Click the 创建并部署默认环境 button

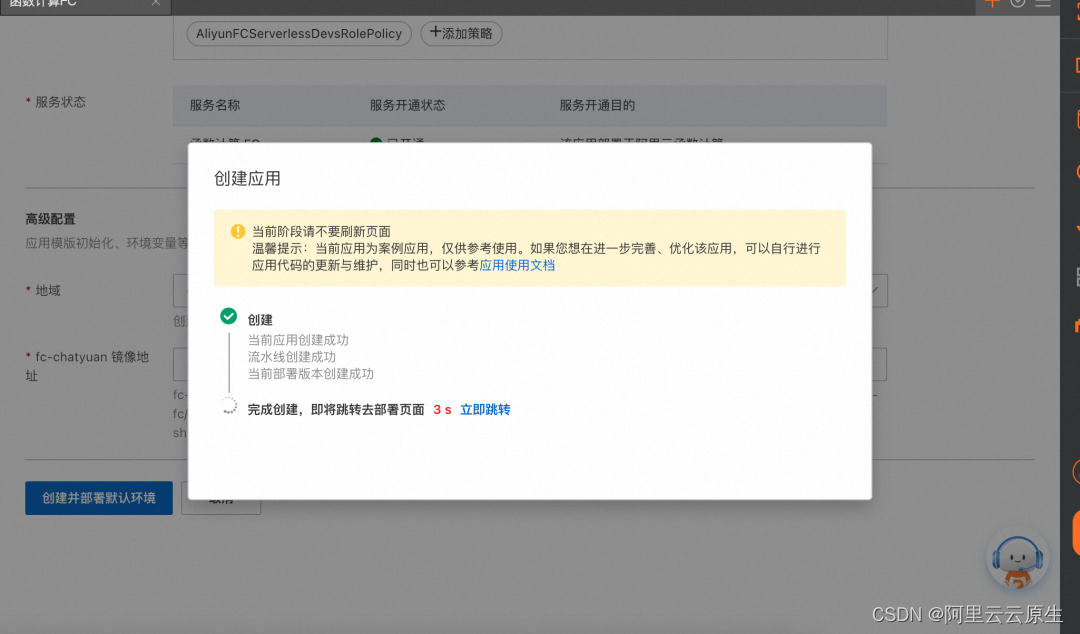point(98,498)
